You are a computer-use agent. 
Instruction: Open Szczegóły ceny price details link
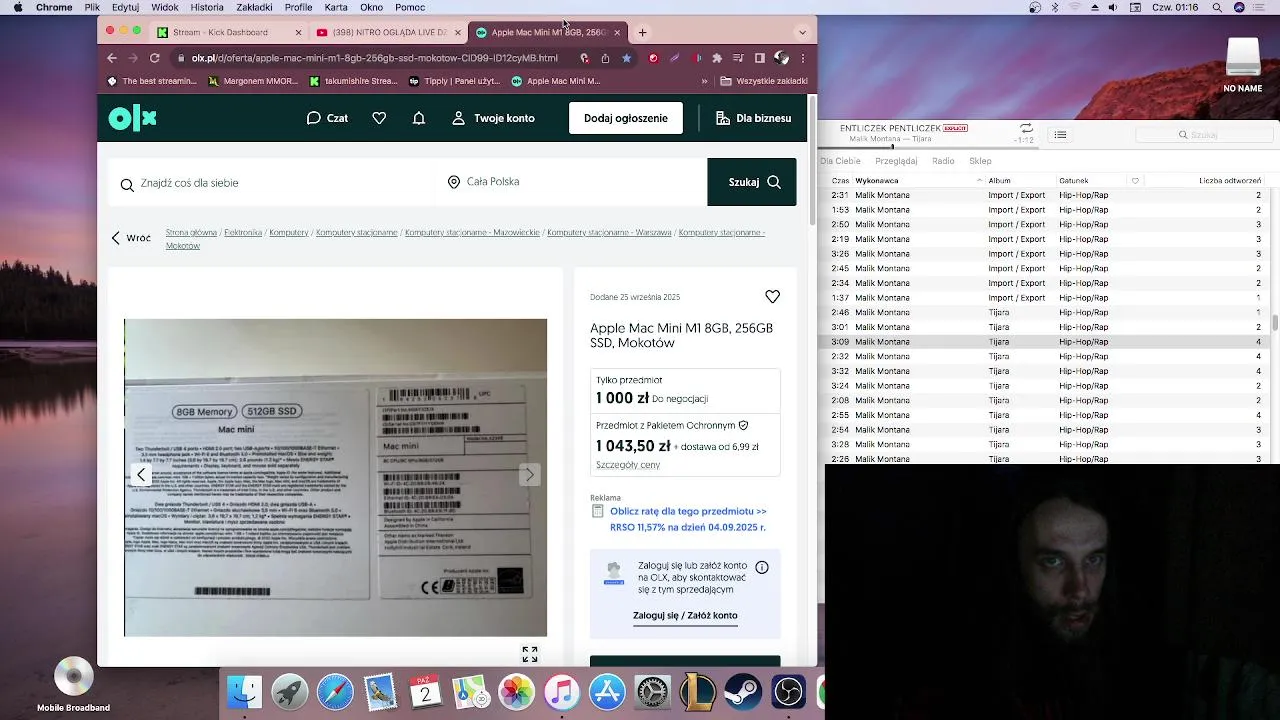628,465
